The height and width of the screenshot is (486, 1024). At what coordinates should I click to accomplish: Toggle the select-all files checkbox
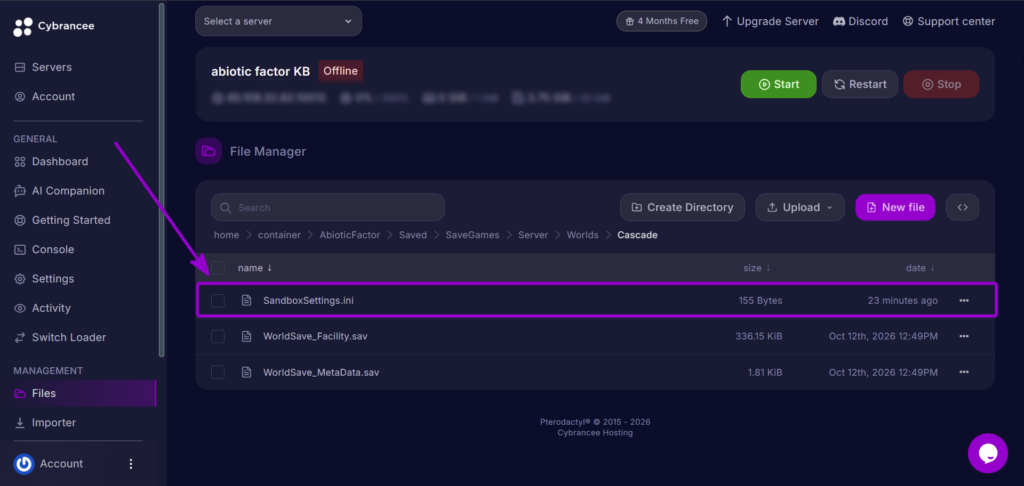[218, 268]
